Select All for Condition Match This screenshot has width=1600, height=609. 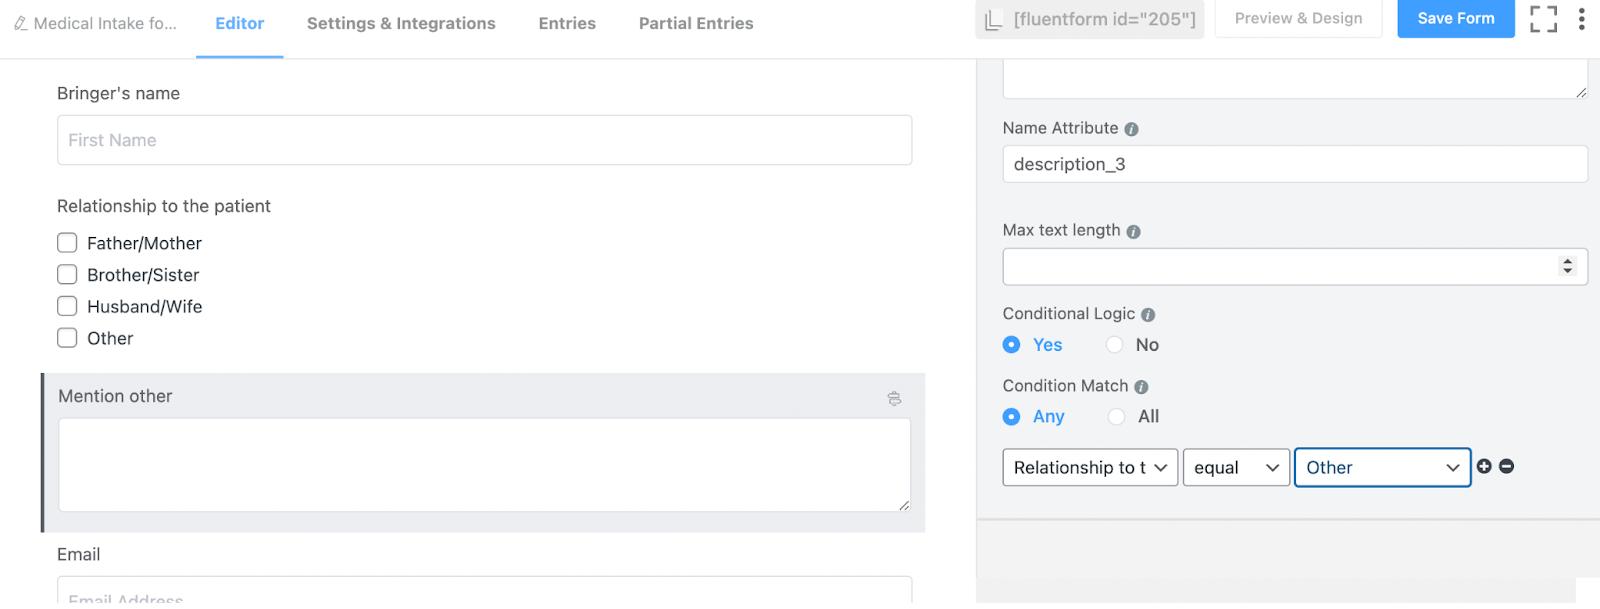1116,417
